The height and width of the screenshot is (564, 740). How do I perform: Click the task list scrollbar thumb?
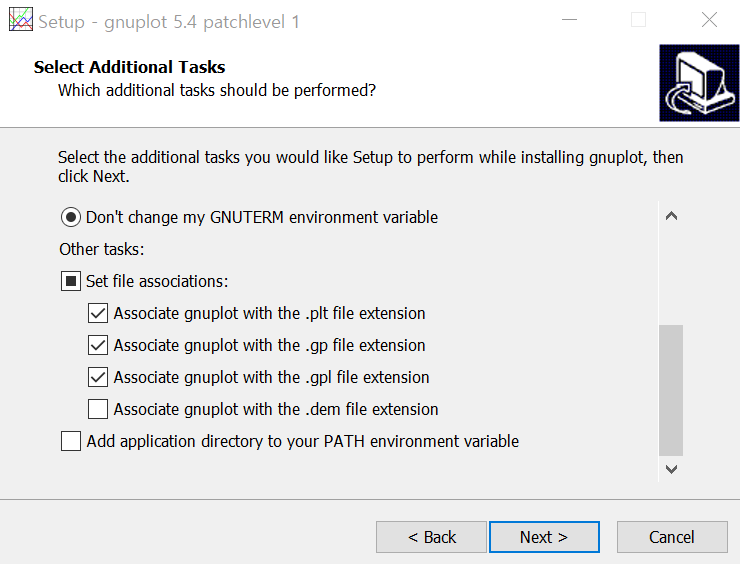(671, 390)
